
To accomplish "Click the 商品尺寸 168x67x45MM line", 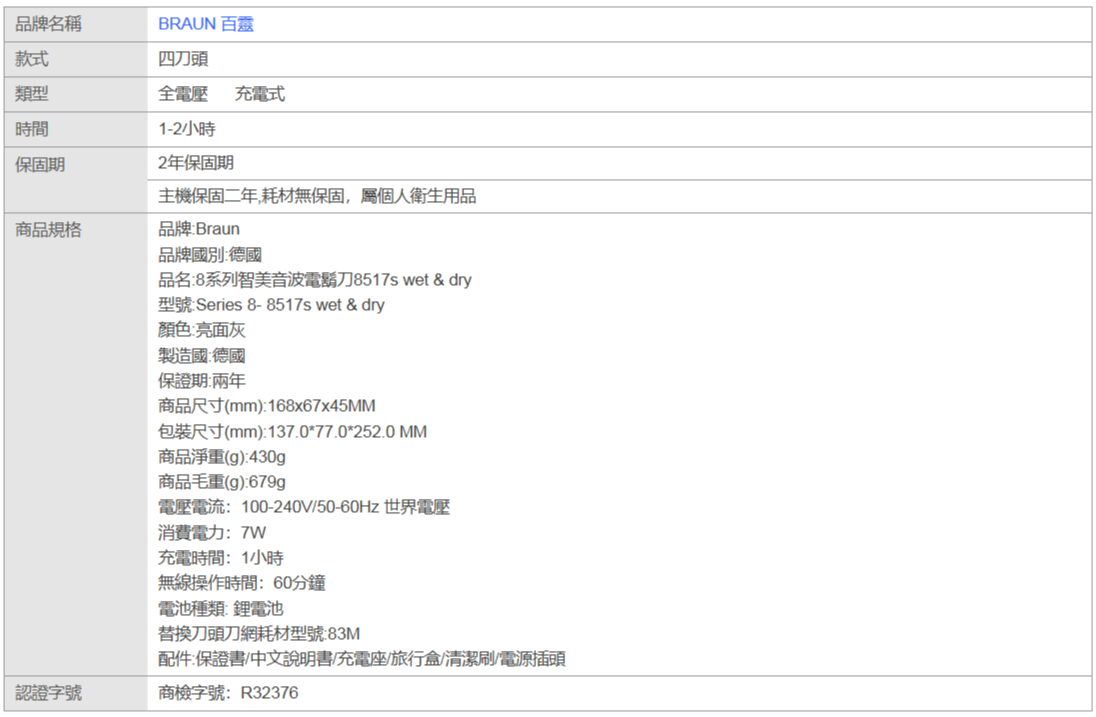I will pyautogui.click(x=266, y=406).
